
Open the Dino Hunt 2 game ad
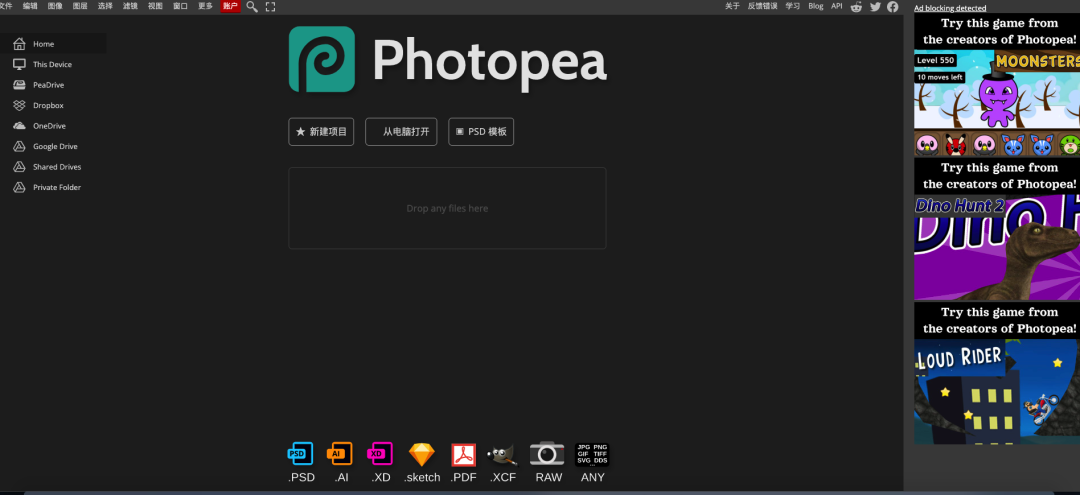point(997,230)
